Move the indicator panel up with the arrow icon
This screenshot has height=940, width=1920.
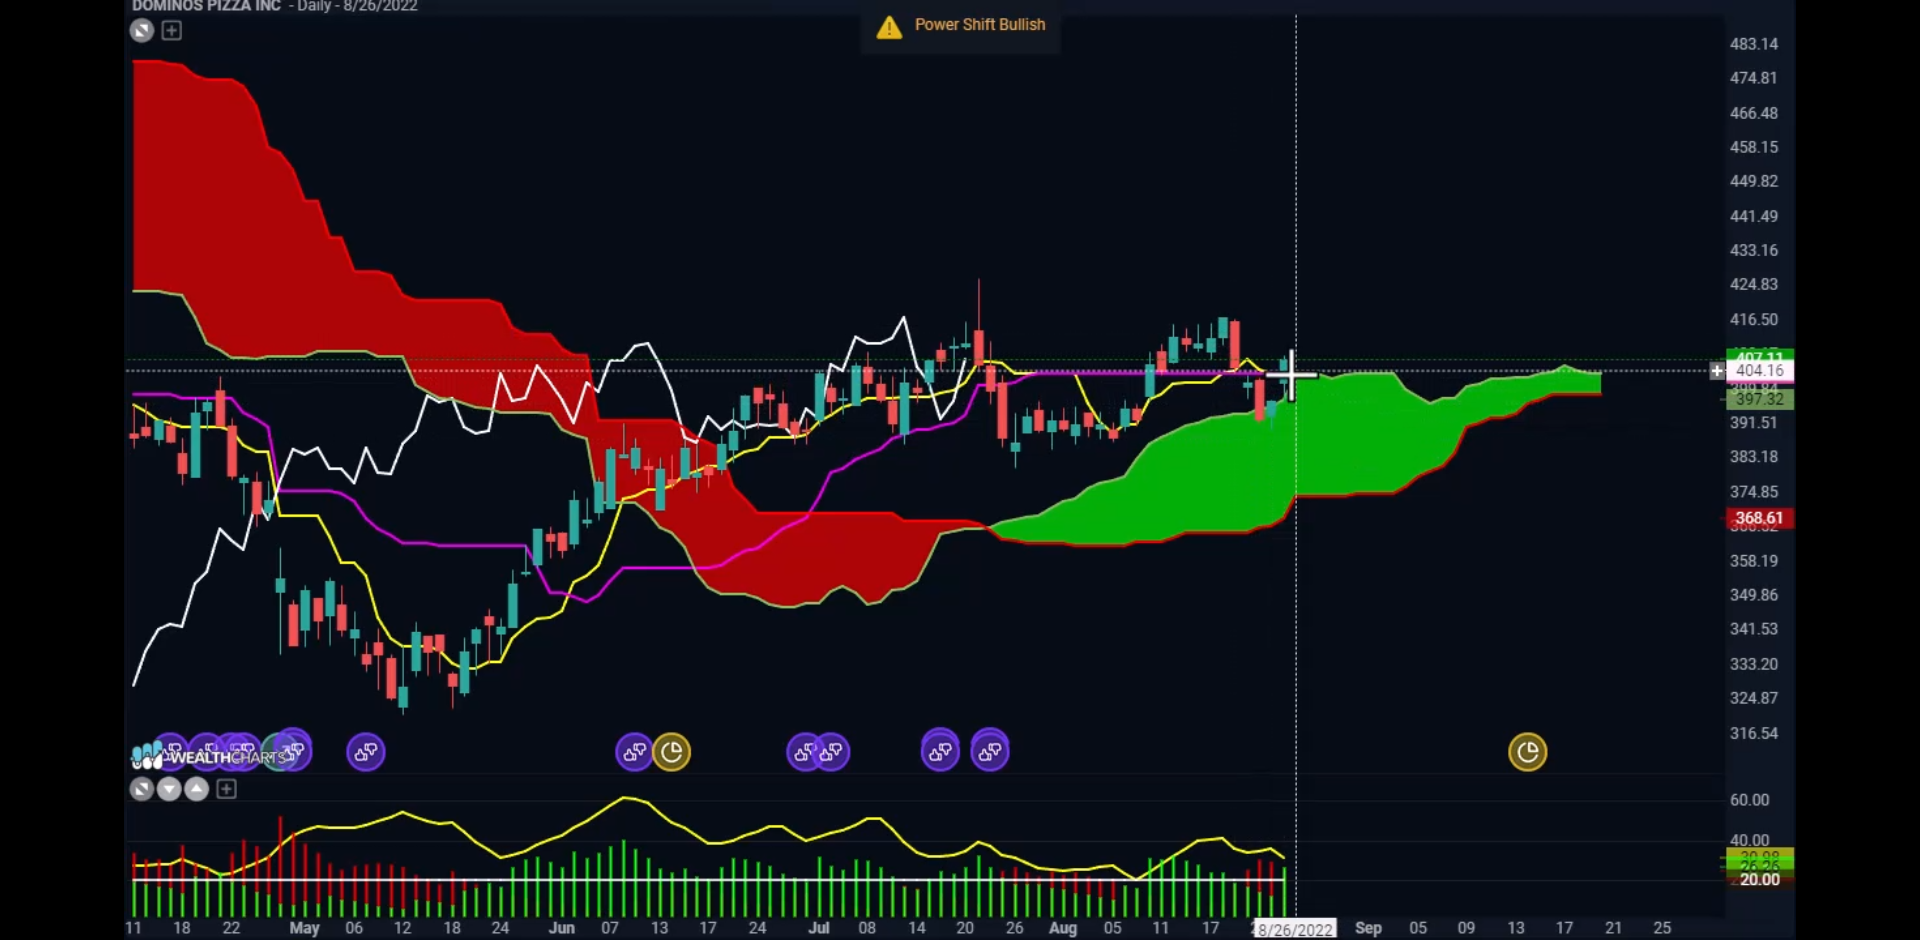197,790
